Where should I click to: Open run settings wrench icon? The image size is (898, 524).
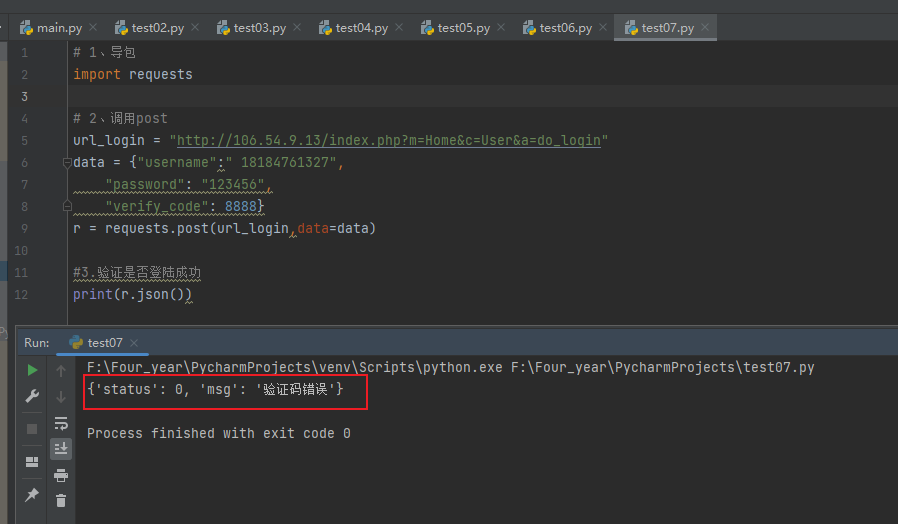point(32,396)
